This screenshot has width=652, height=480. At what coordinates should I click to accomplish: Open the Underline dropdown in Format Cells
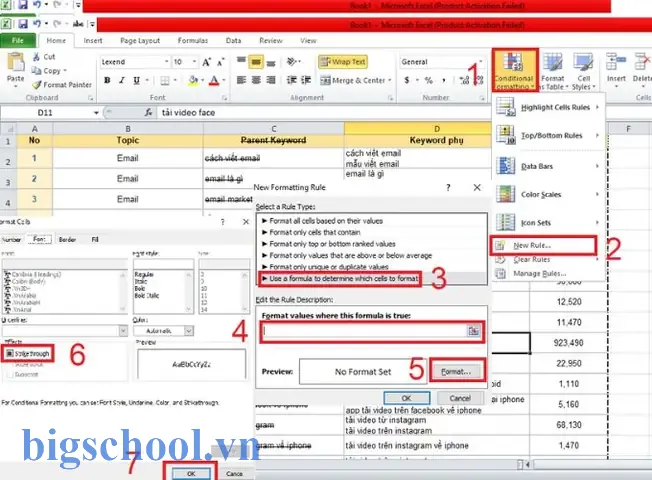pos(123,331)
